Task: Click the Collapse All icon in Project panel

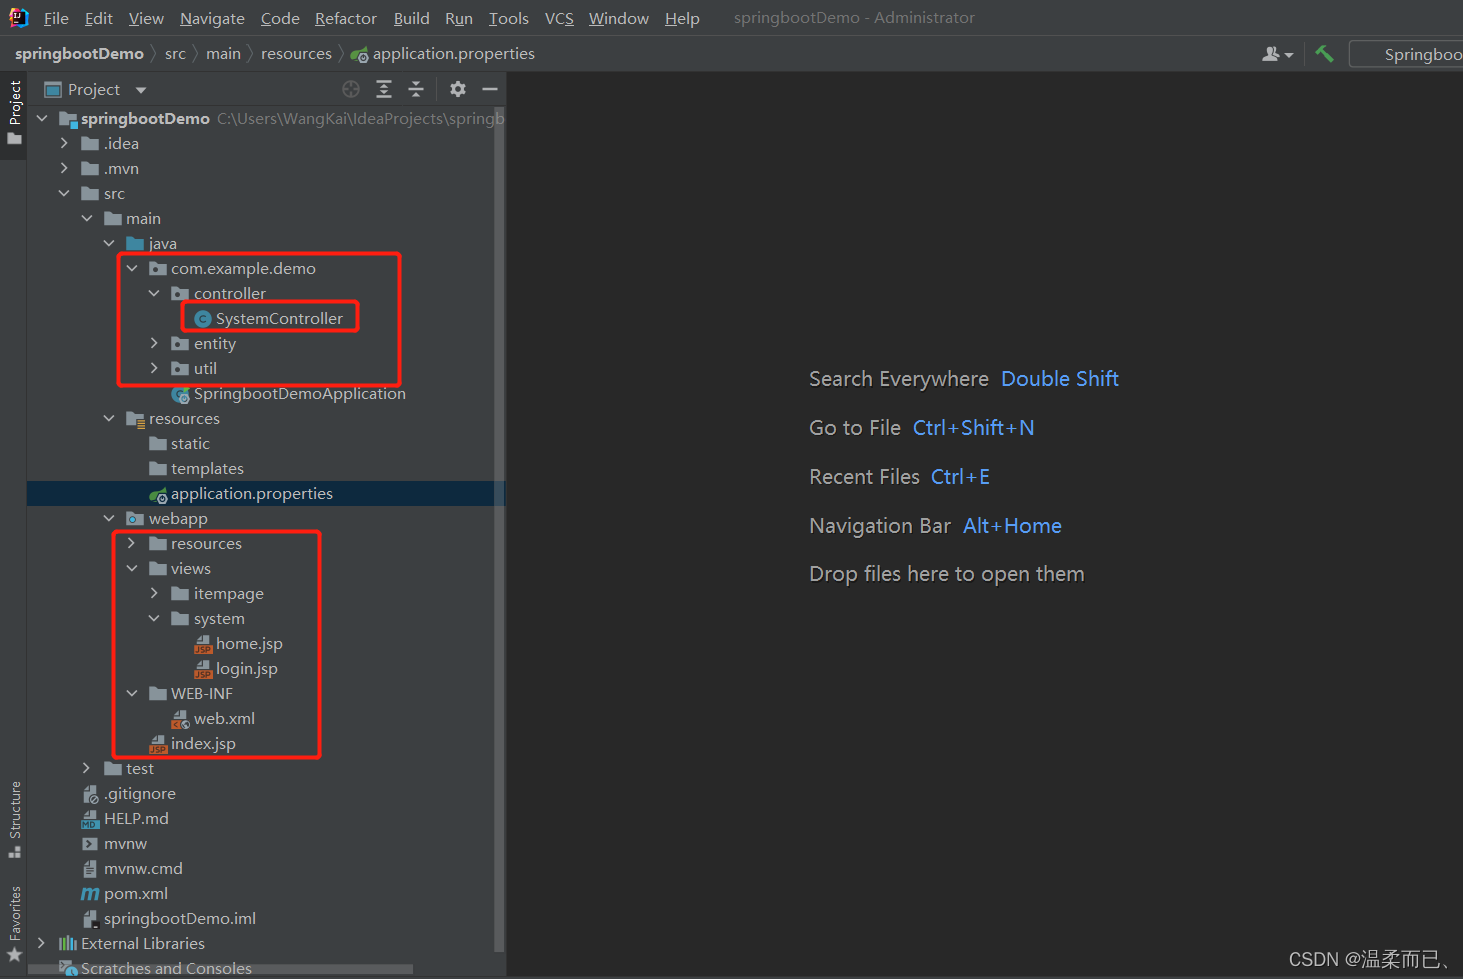Action: [416, 89]
